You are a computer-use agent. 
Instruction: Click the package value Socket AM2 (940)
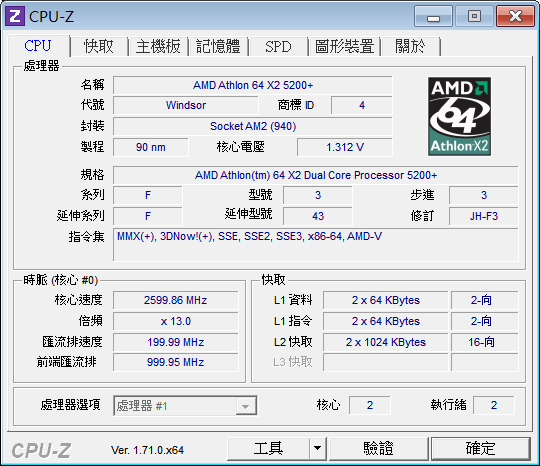click(x=252, y=126)
